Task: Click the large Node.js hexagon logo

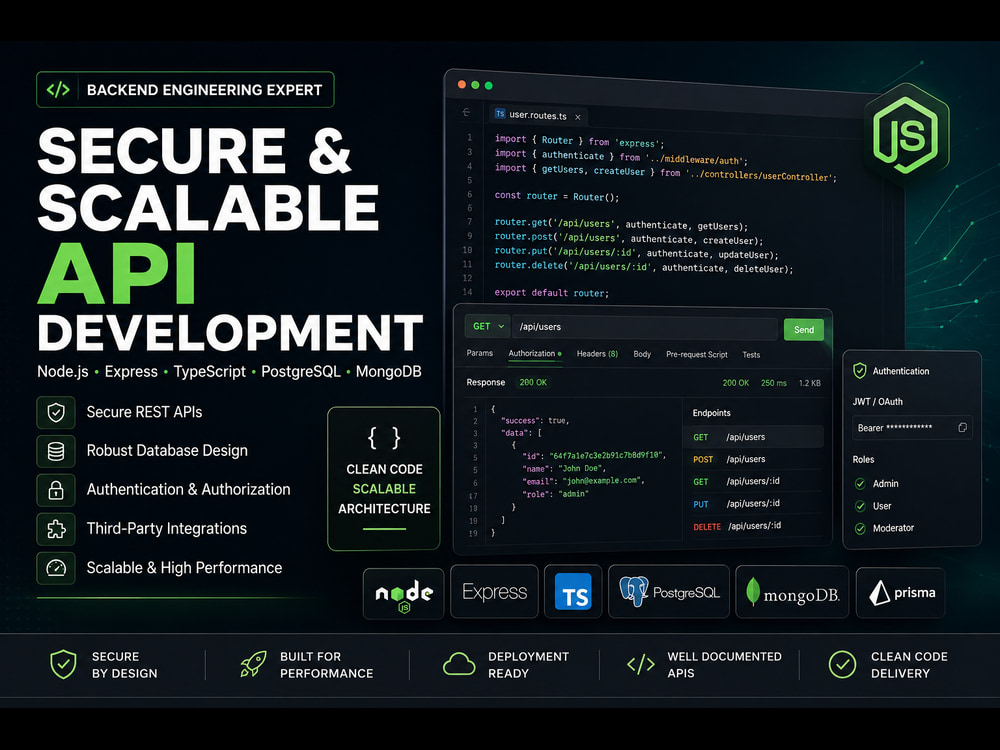Action: (x=907, y=134)
